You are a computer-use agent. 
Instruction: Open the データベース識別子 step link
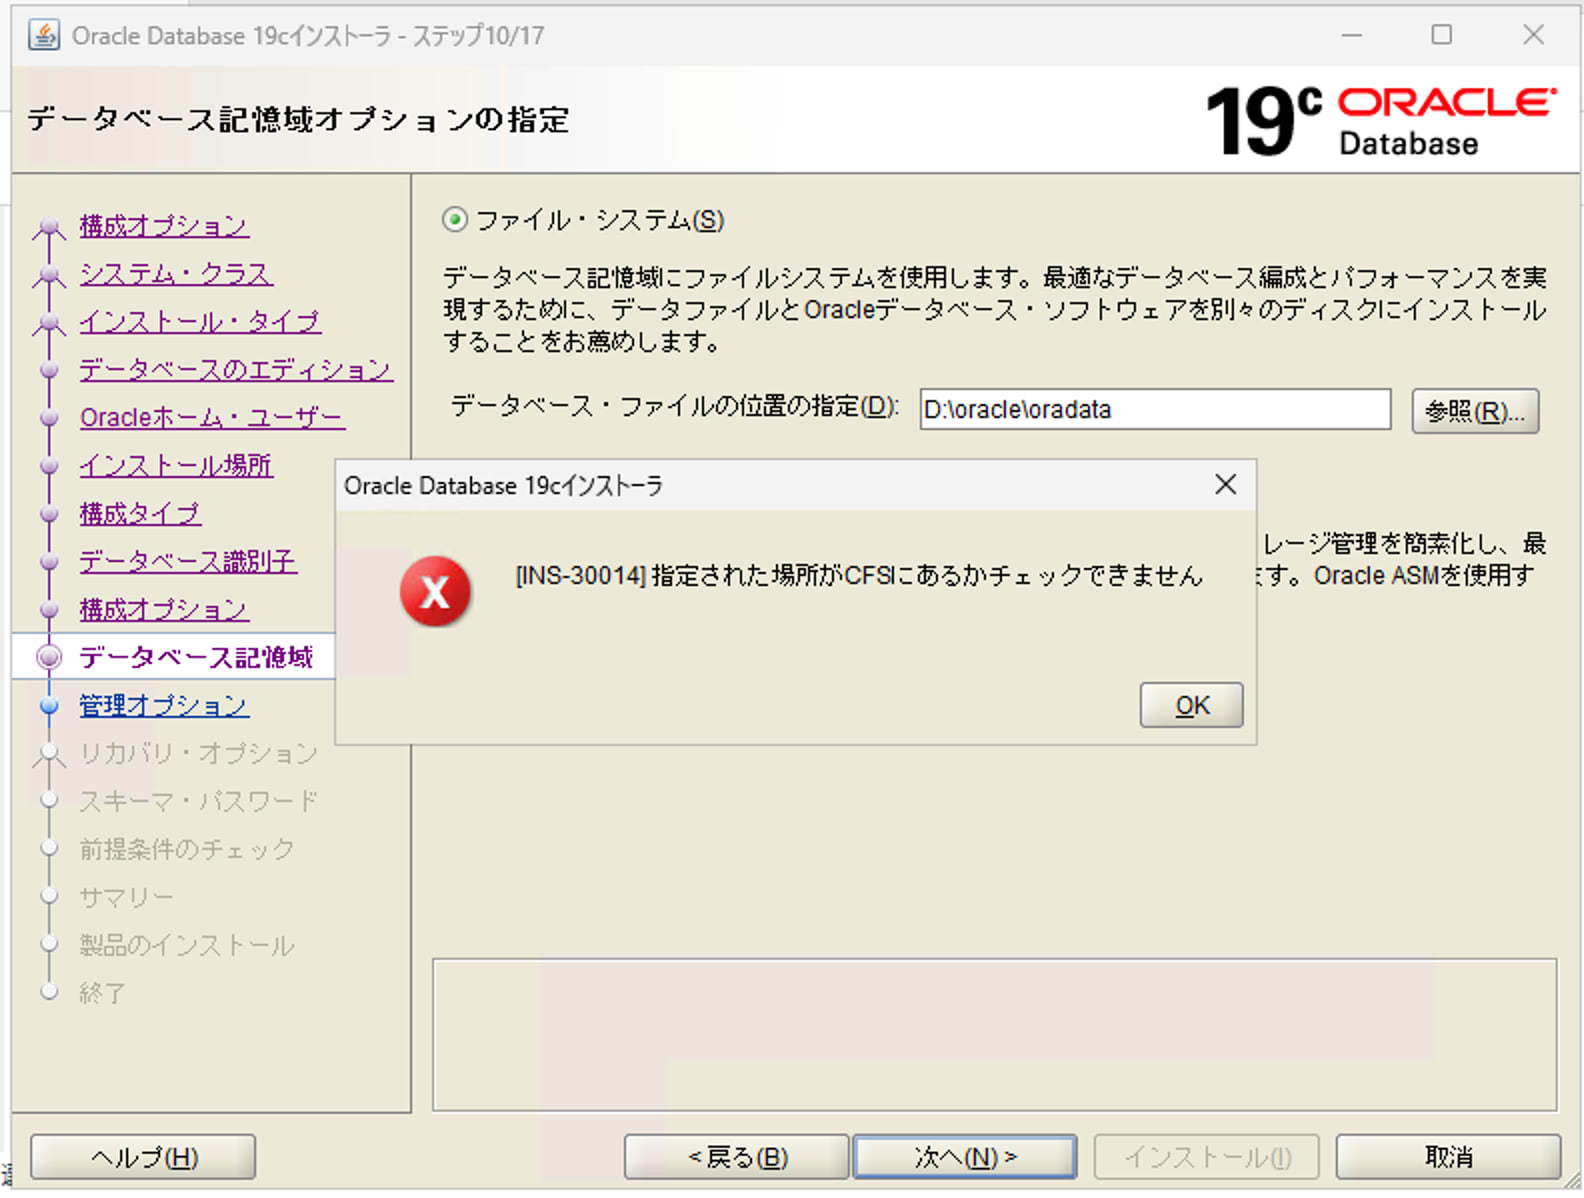click(x=188, y=562)
